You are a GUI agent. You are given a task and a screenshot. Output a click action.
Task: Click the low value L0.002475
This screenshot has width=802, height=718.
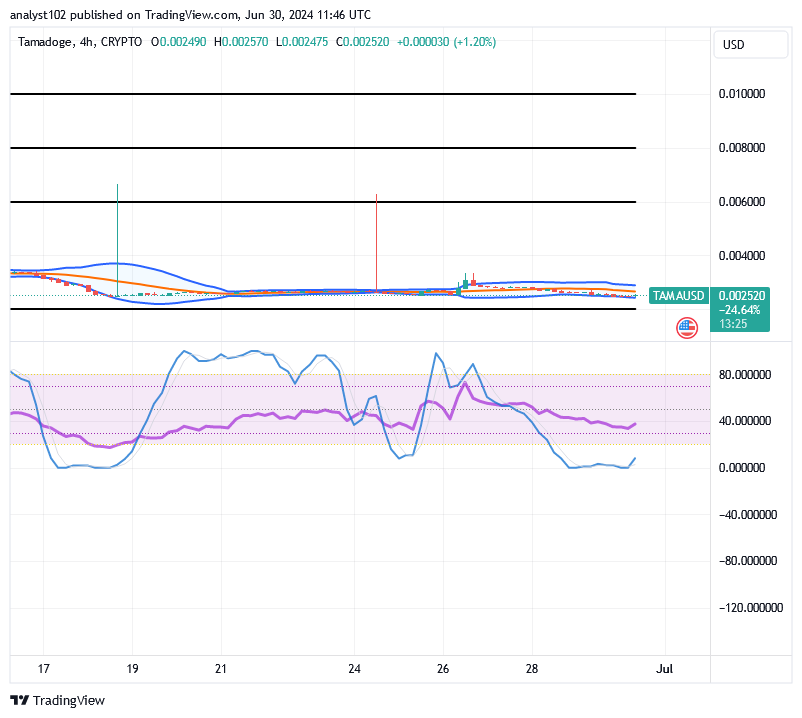point(302,42)
